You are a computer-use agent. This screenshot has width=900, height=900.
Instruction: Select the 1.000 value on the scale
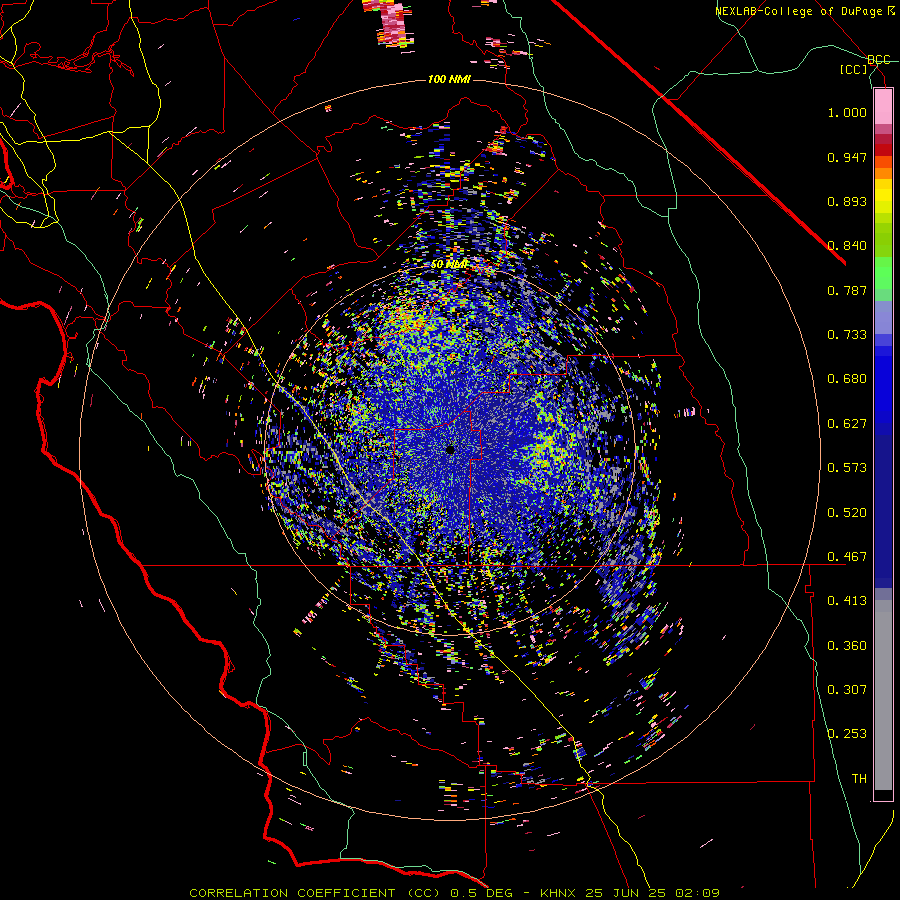(x=847, y=112)
